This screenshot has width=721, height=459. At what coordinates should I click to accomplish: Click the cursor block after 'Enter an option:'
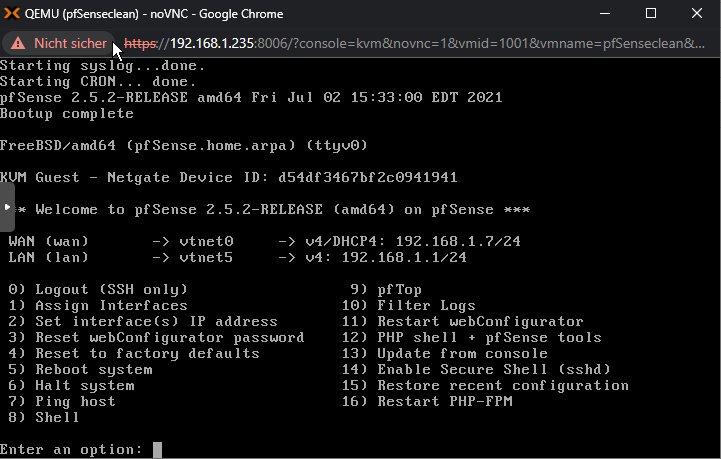(157, 450)
